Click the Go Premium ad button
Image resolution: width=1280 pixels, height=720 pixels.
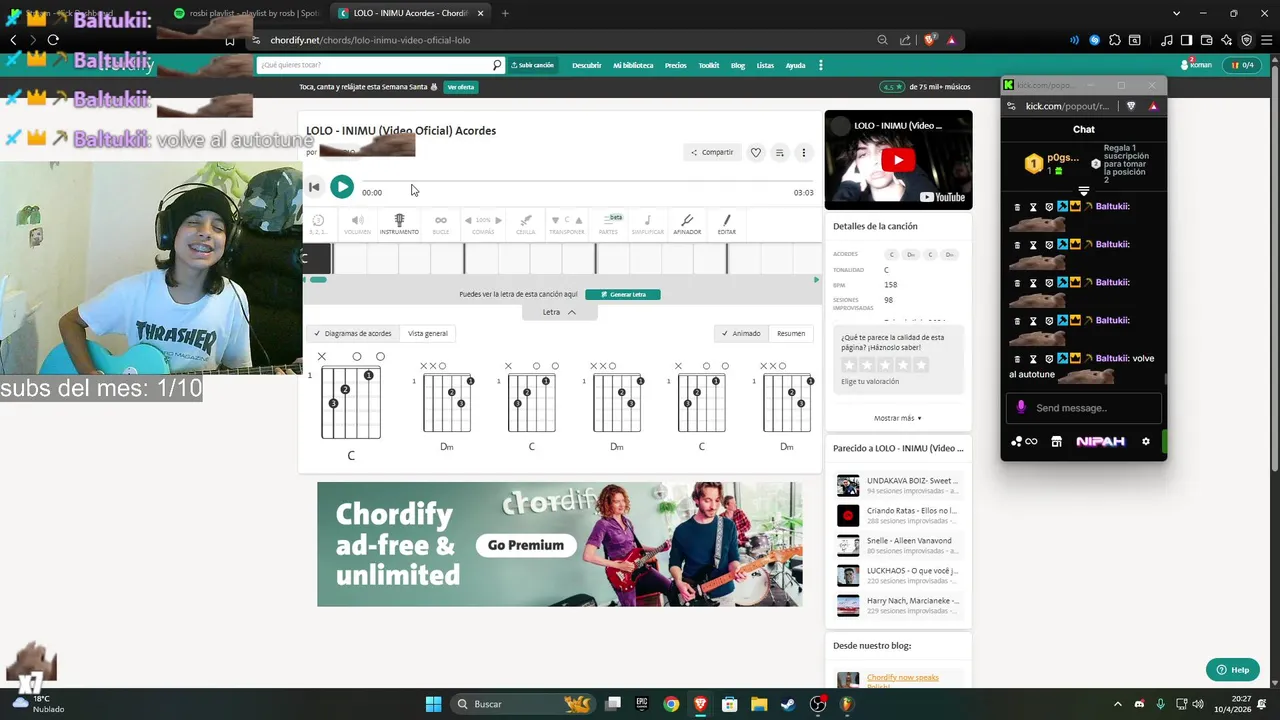click(526, 545)
